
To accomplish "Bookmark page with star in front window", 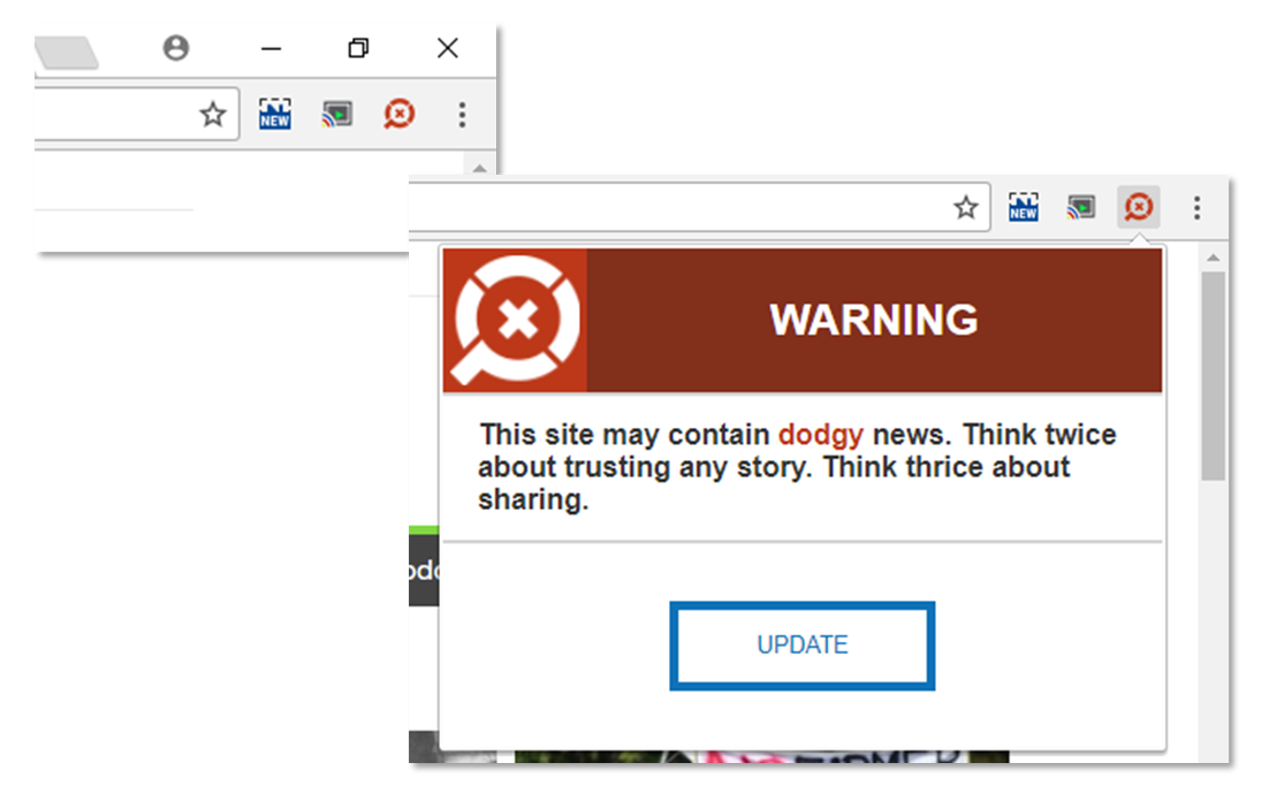I will coord(965,208).
